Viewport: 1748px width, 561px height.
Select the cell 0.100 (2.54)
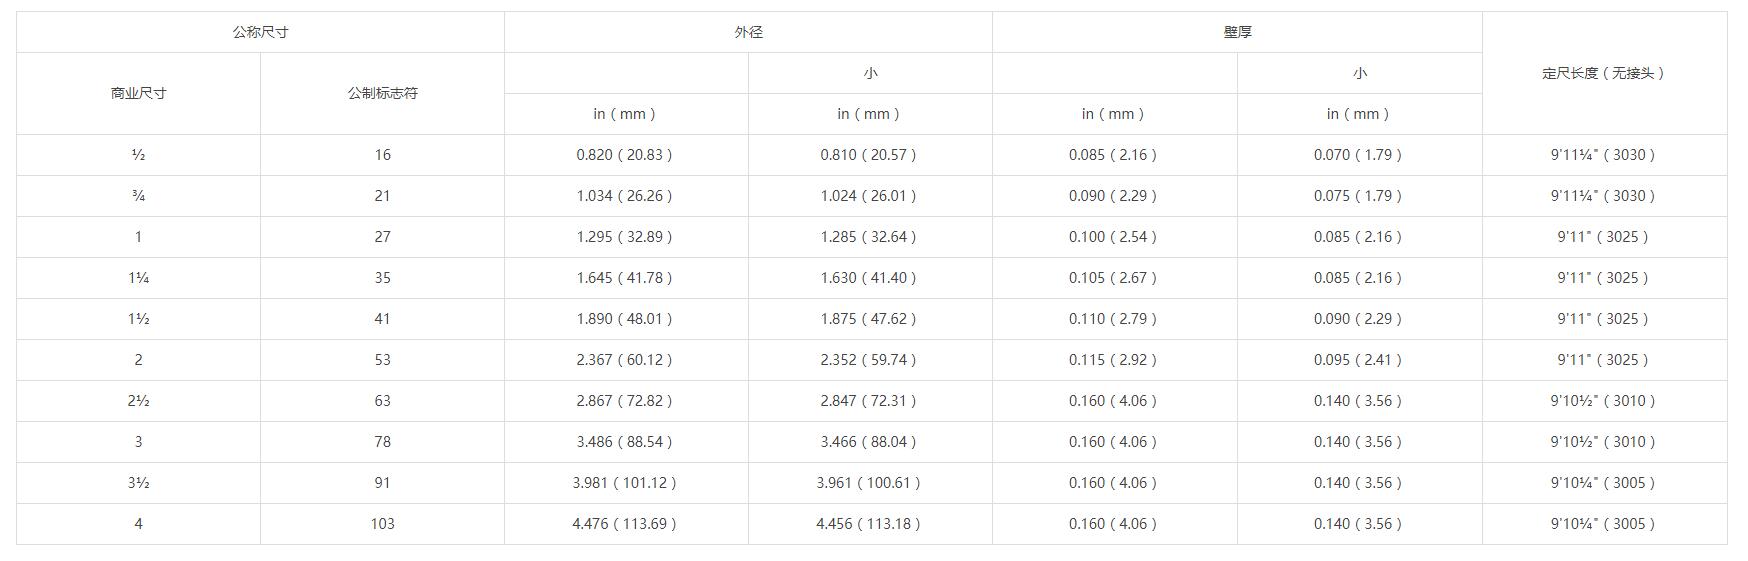(x=1113, y=237)
